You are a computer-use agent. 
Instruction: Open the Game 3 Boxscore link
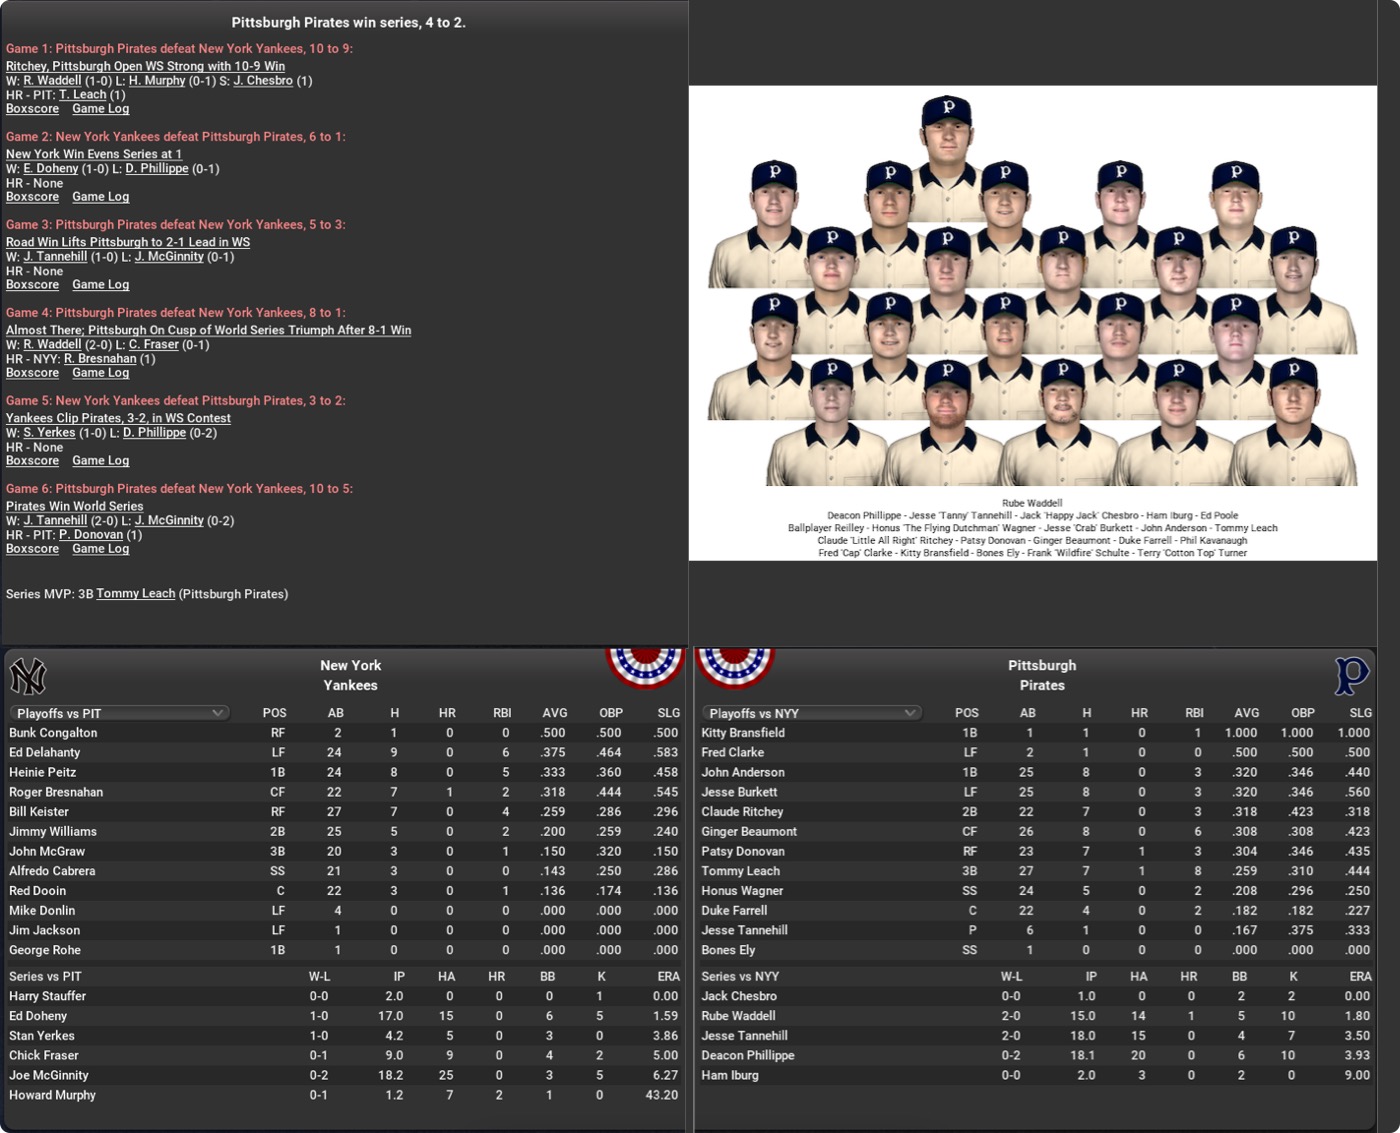tap(32, 285)
